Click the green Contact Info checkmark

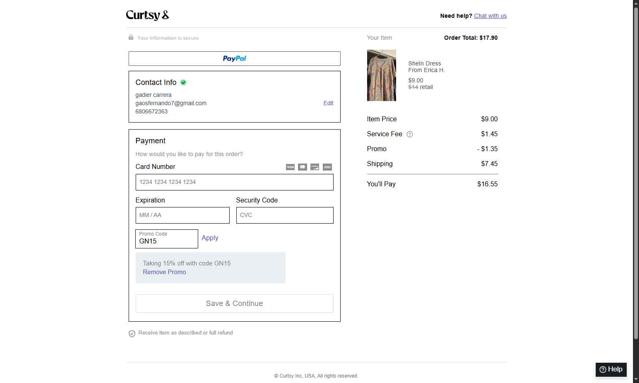pyautogui.click(x=183, y=82)
